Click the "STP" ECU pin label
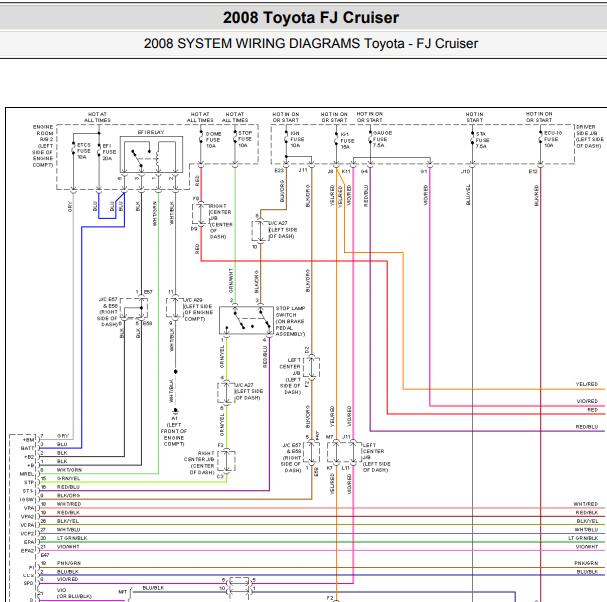The image size is (607, 602). [x=29, y=482]
